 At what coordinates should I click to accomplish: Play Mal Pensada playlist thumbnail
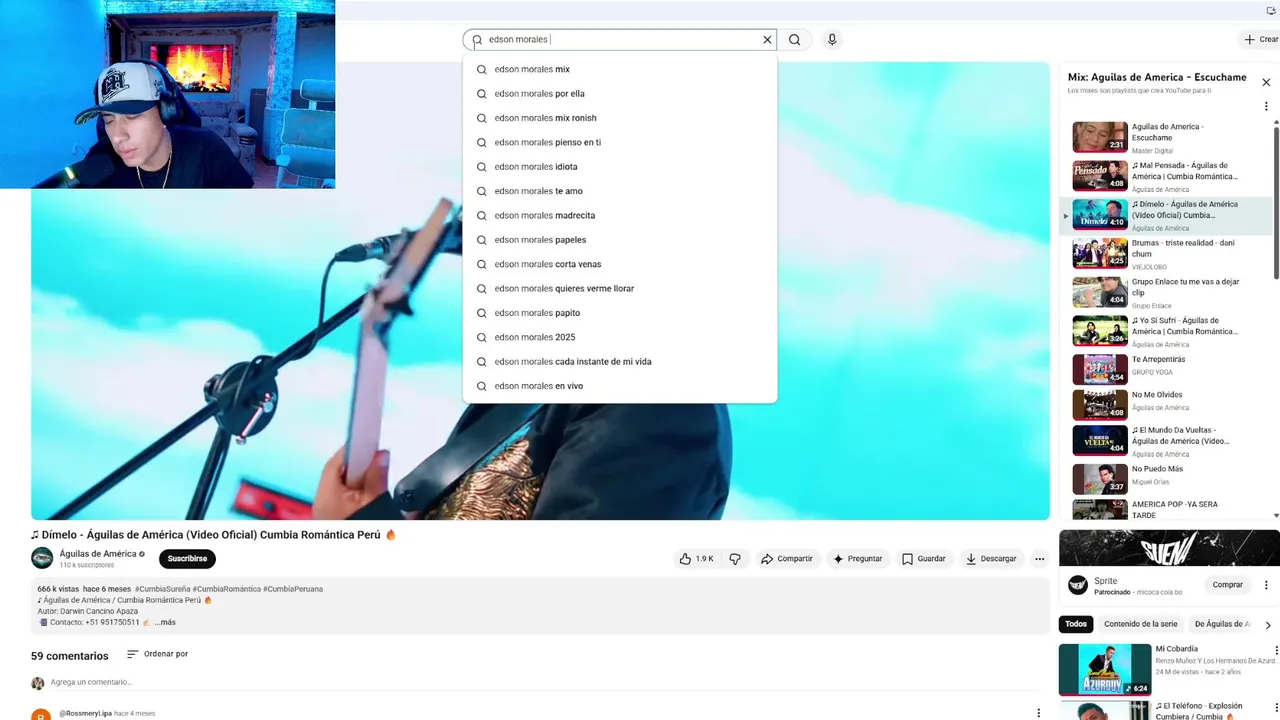1100,176
